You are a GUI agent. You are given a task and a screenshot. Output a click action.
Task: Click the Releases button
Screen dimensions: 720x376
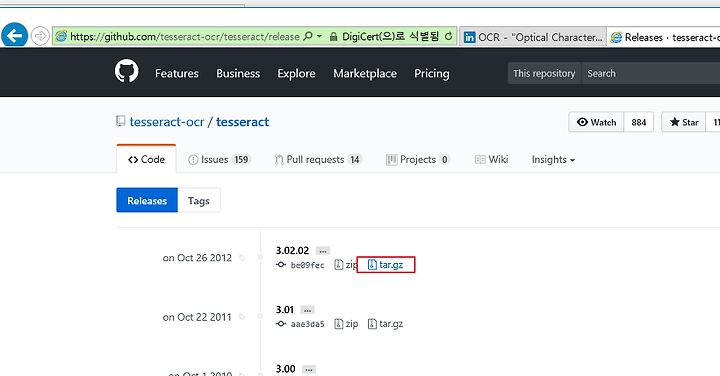click(147, 200)
